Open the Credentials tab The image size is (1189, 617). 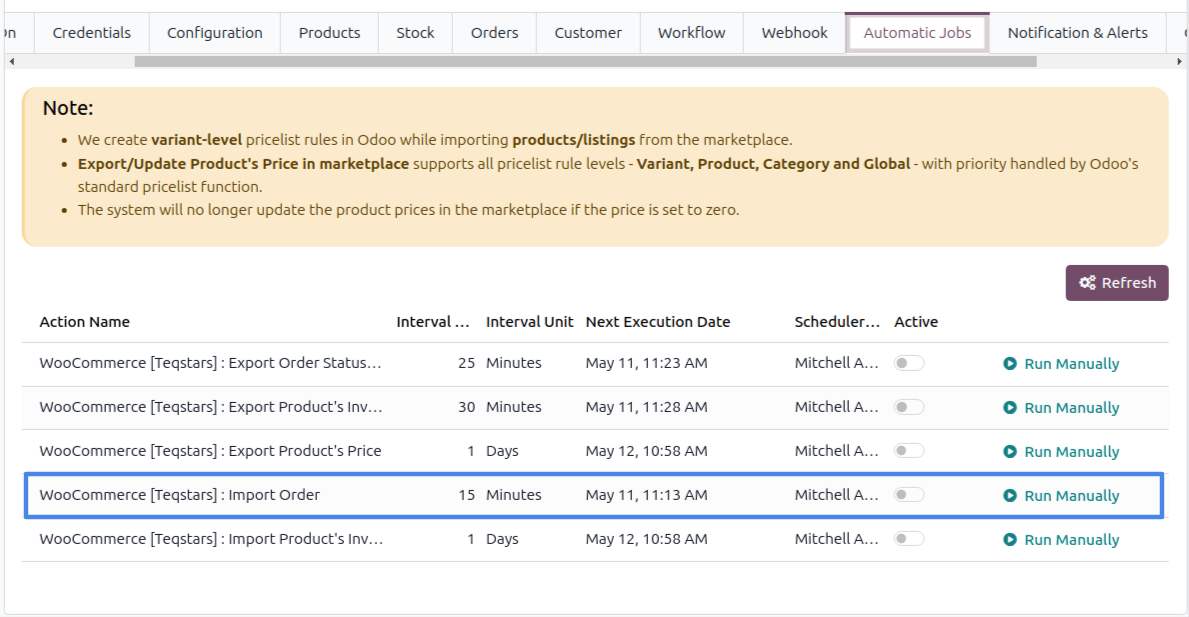click(92, 33)
